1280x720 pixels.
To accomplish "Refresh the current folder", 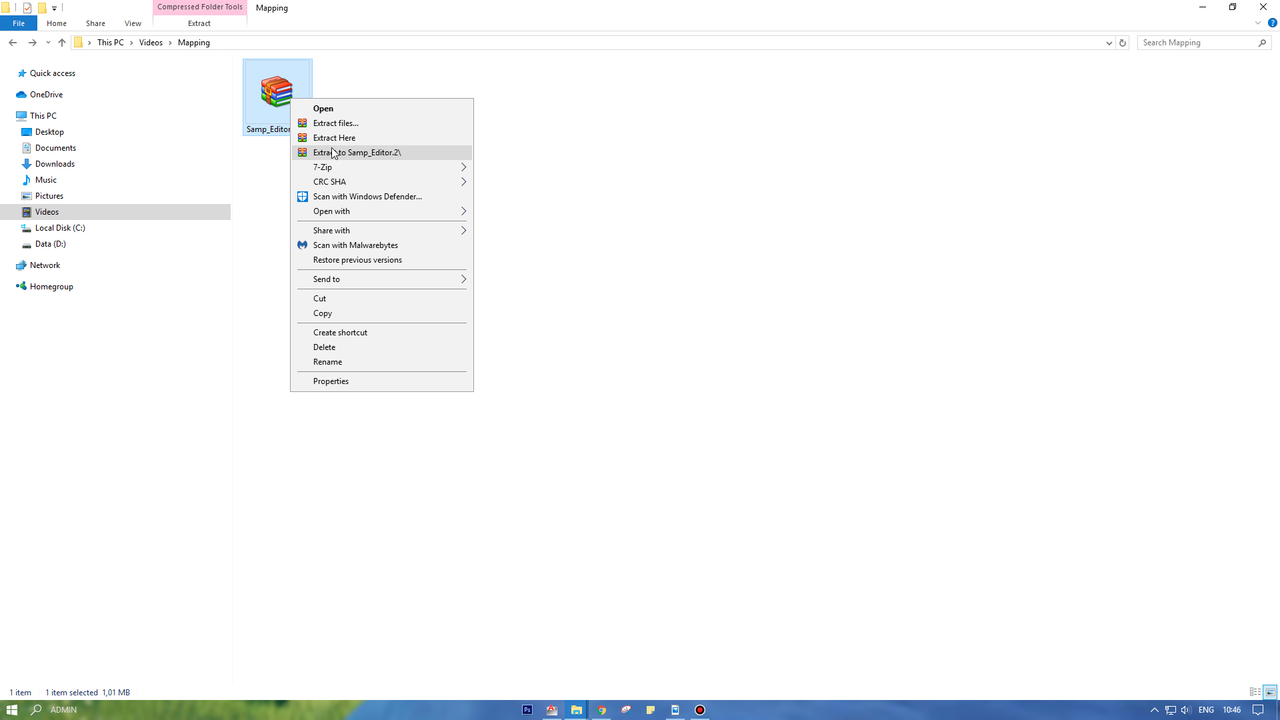I will [1123, 43].
